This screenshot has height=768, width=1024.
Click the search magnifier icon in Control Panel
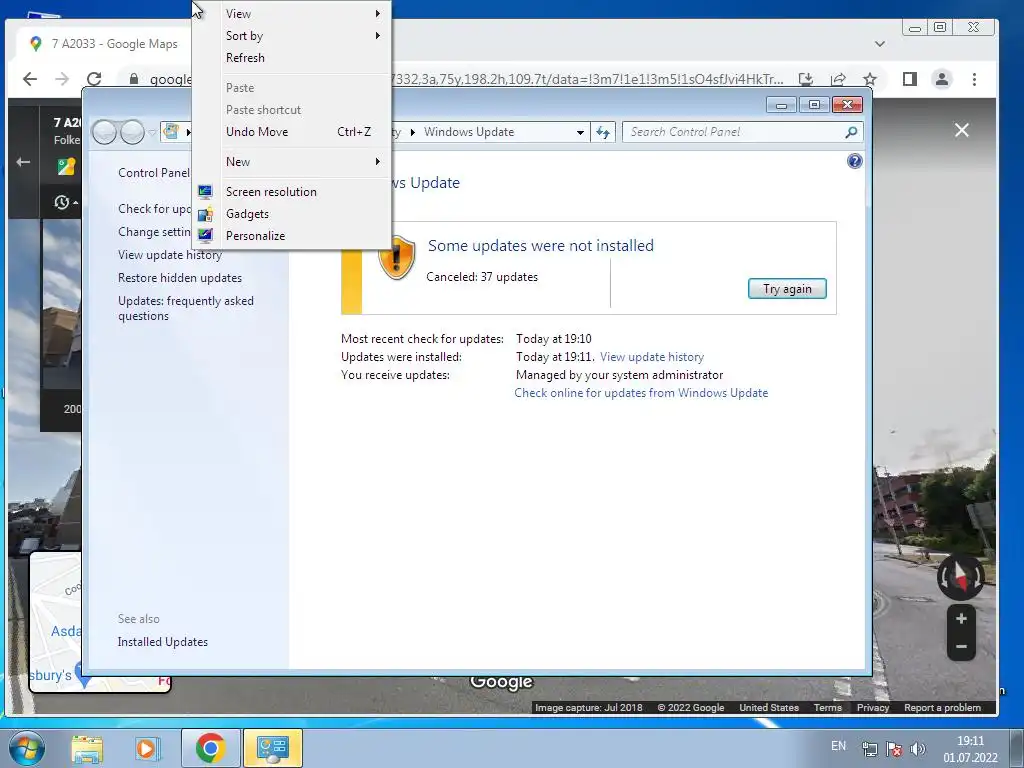851,133
